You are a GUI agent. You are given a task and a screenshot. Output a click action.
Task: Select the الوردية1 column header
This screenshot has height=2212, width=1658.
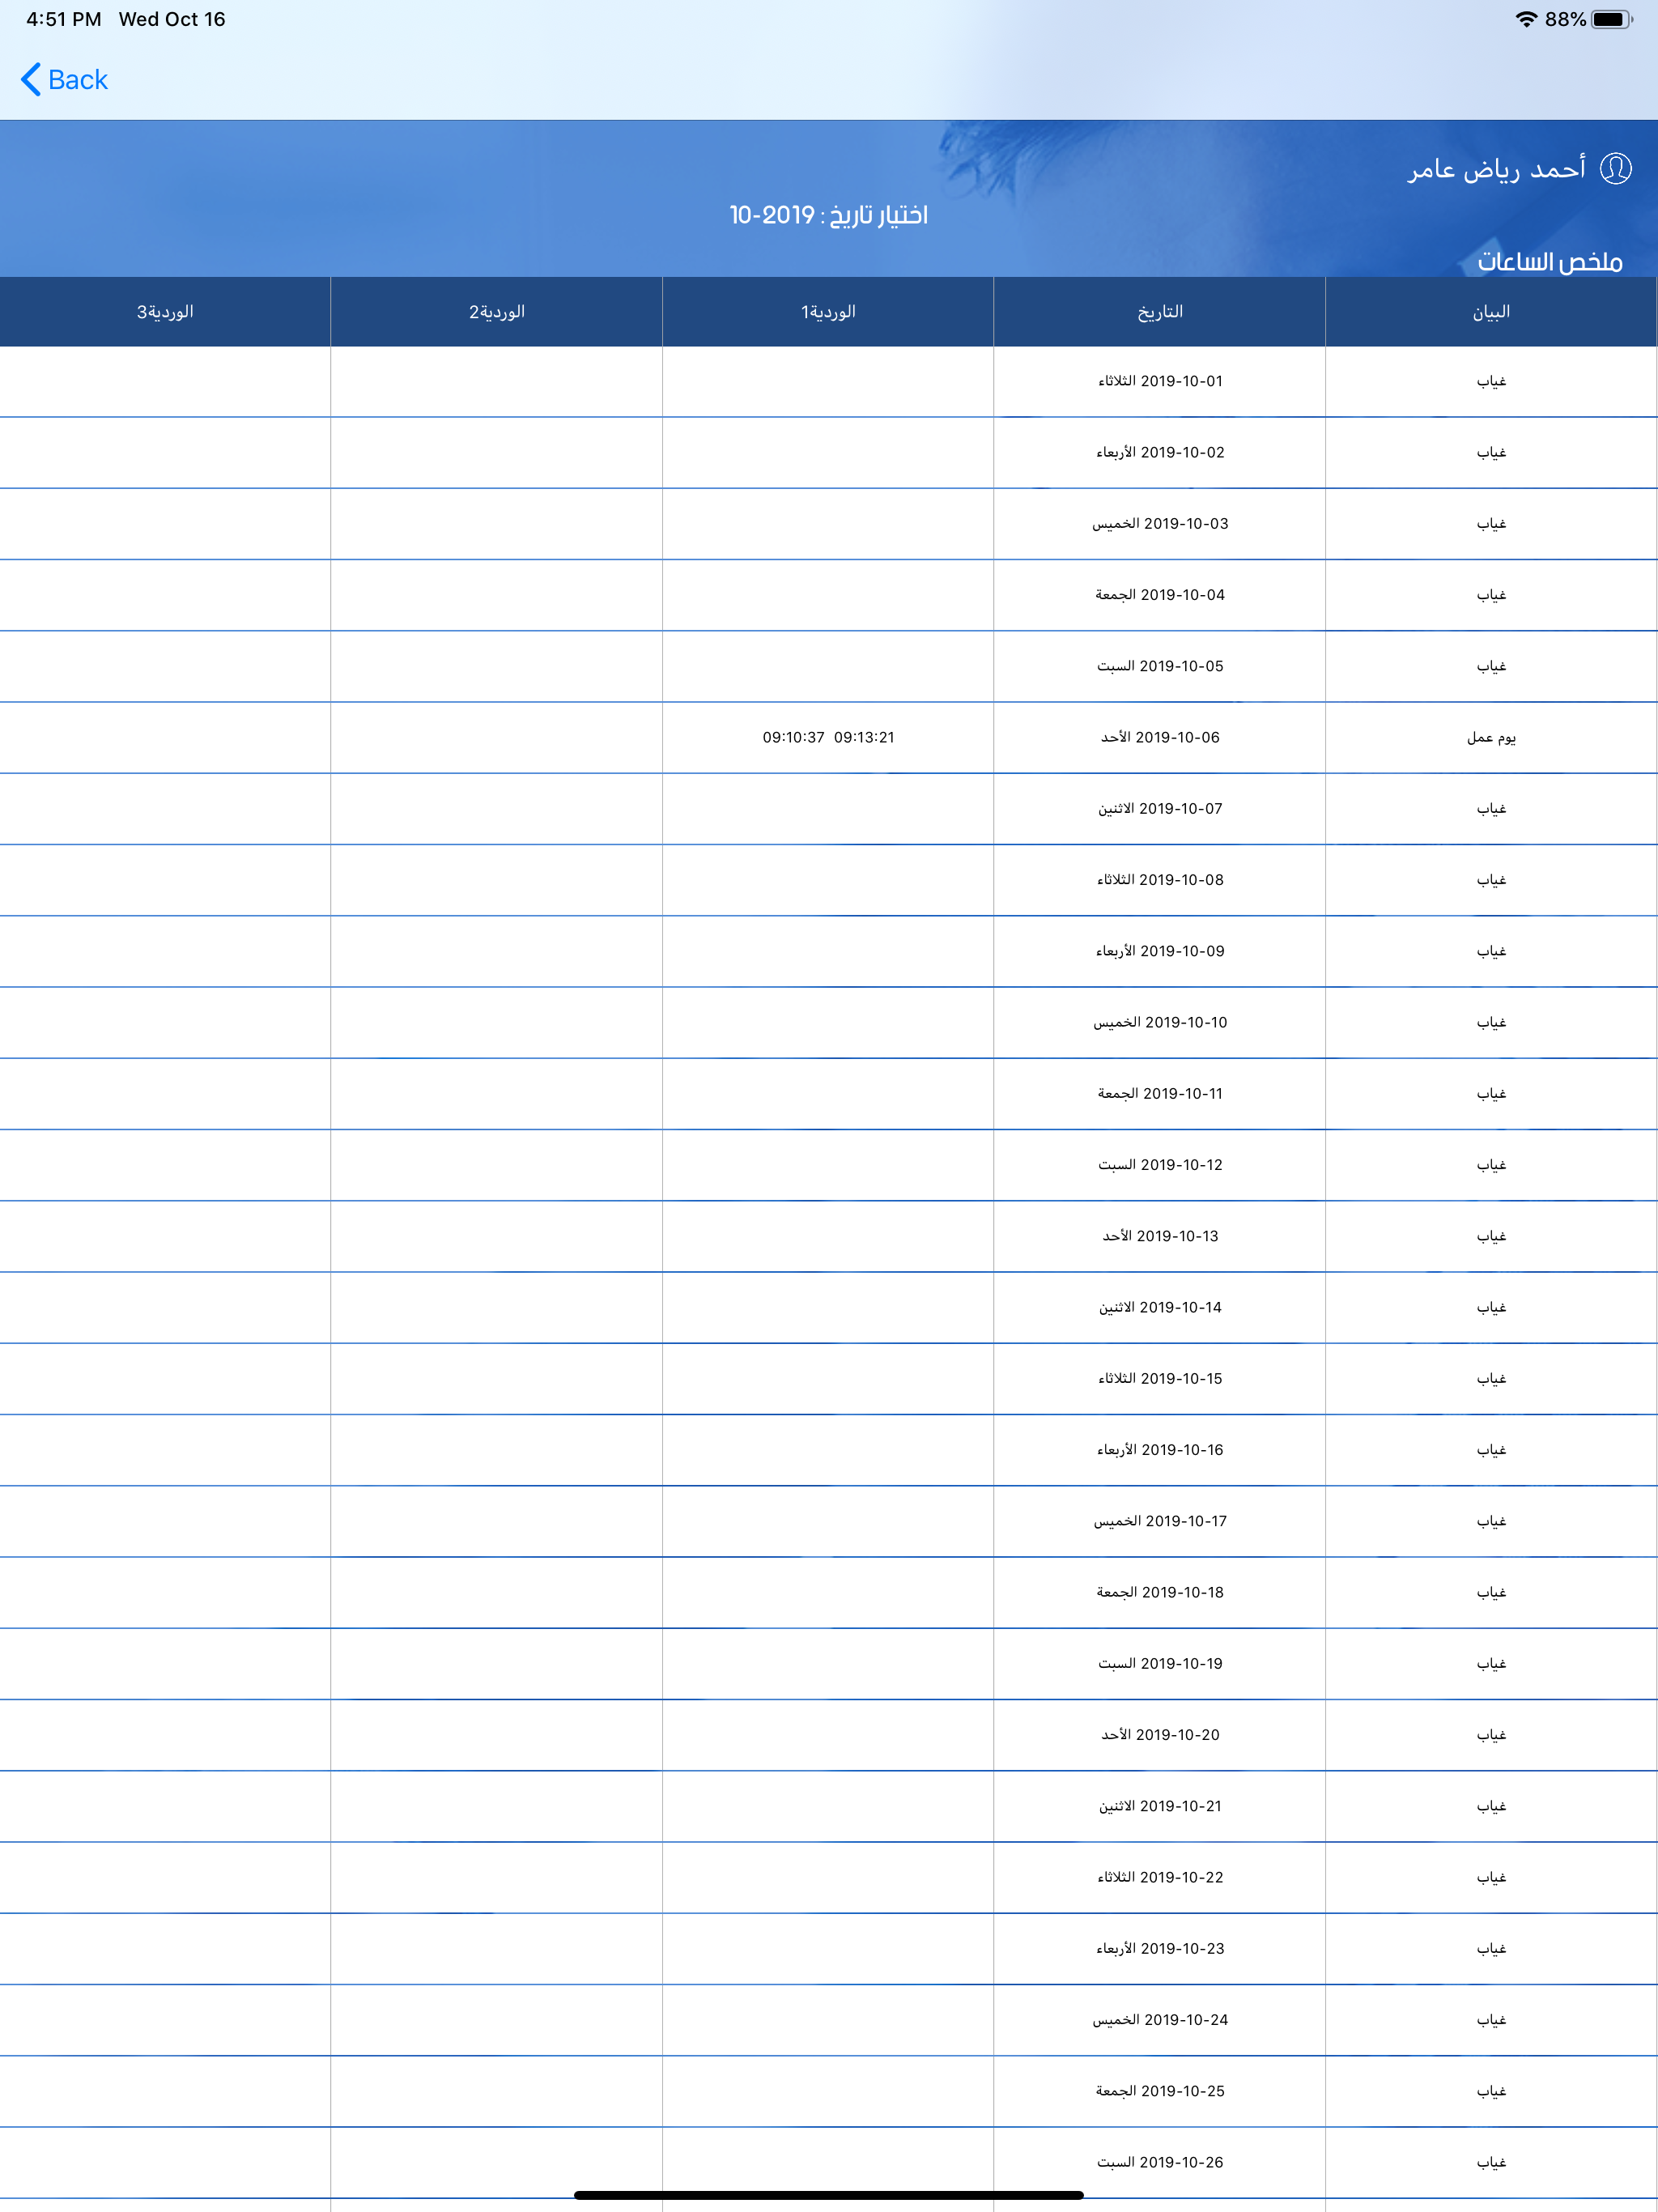828,312
